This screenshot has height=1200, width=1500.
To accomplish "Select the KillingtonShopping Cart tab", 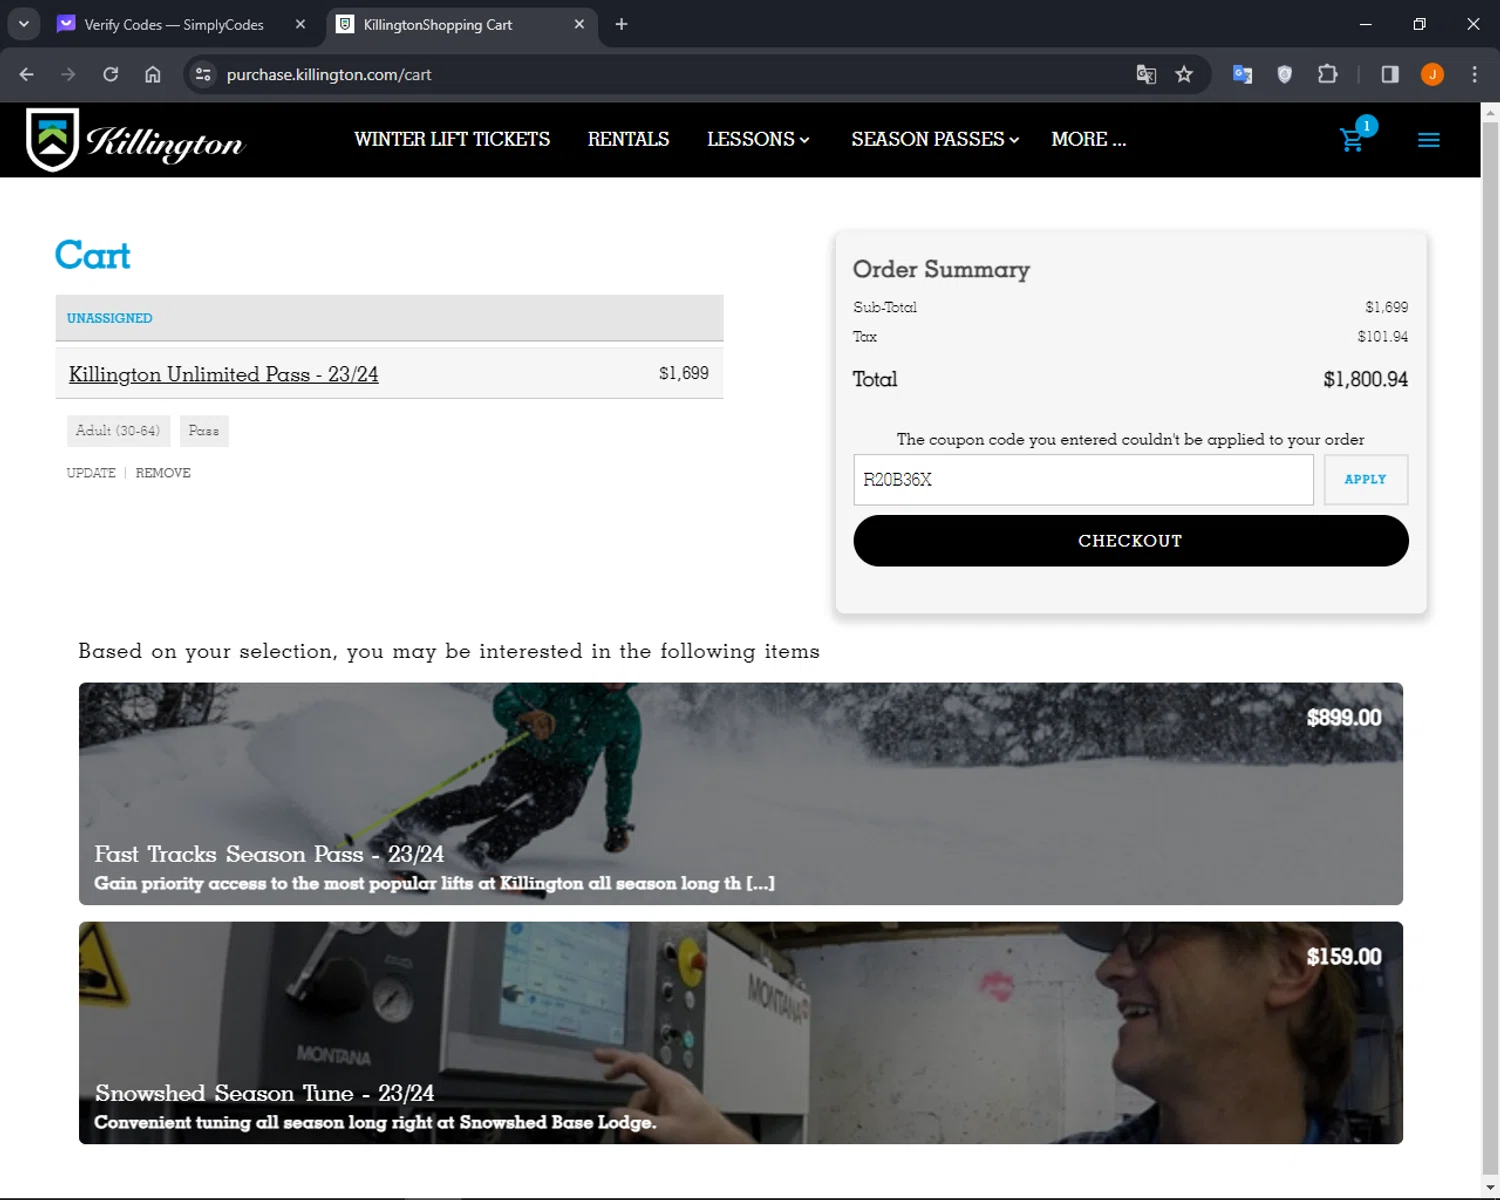I will coord(438,24).
